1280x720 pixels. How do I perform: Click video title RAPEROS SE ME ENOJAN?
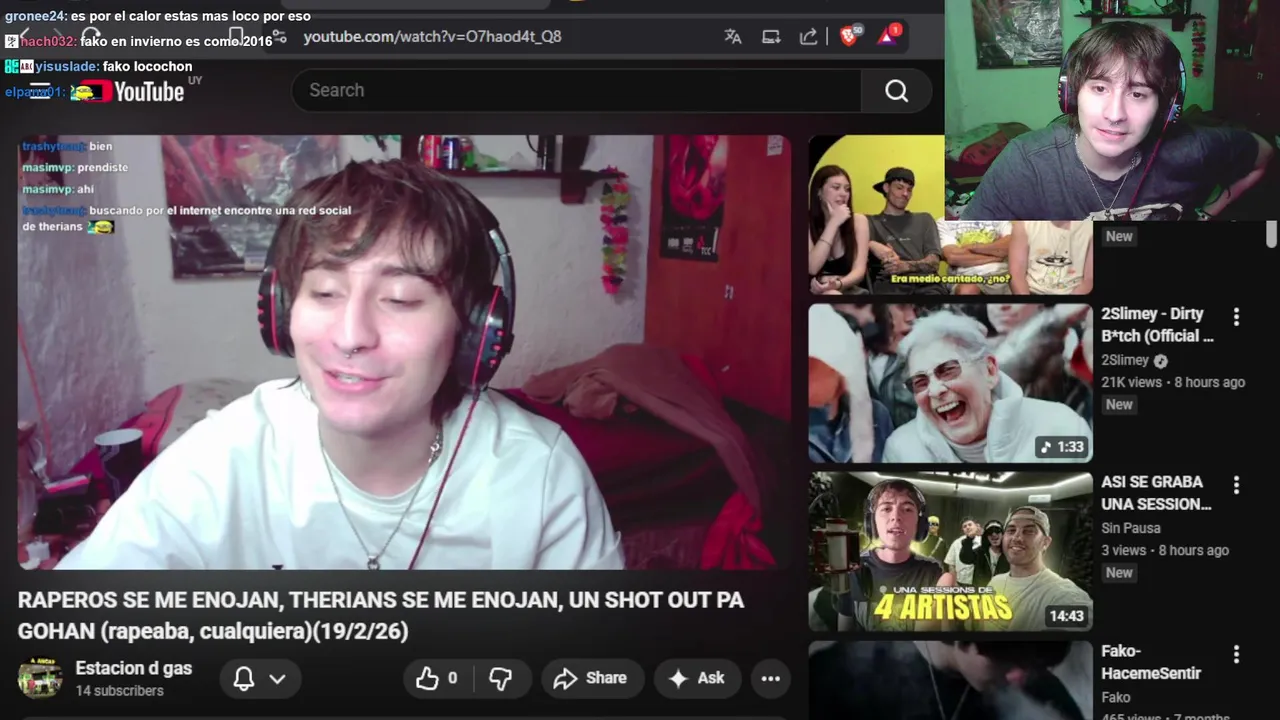tap(381, 615)
